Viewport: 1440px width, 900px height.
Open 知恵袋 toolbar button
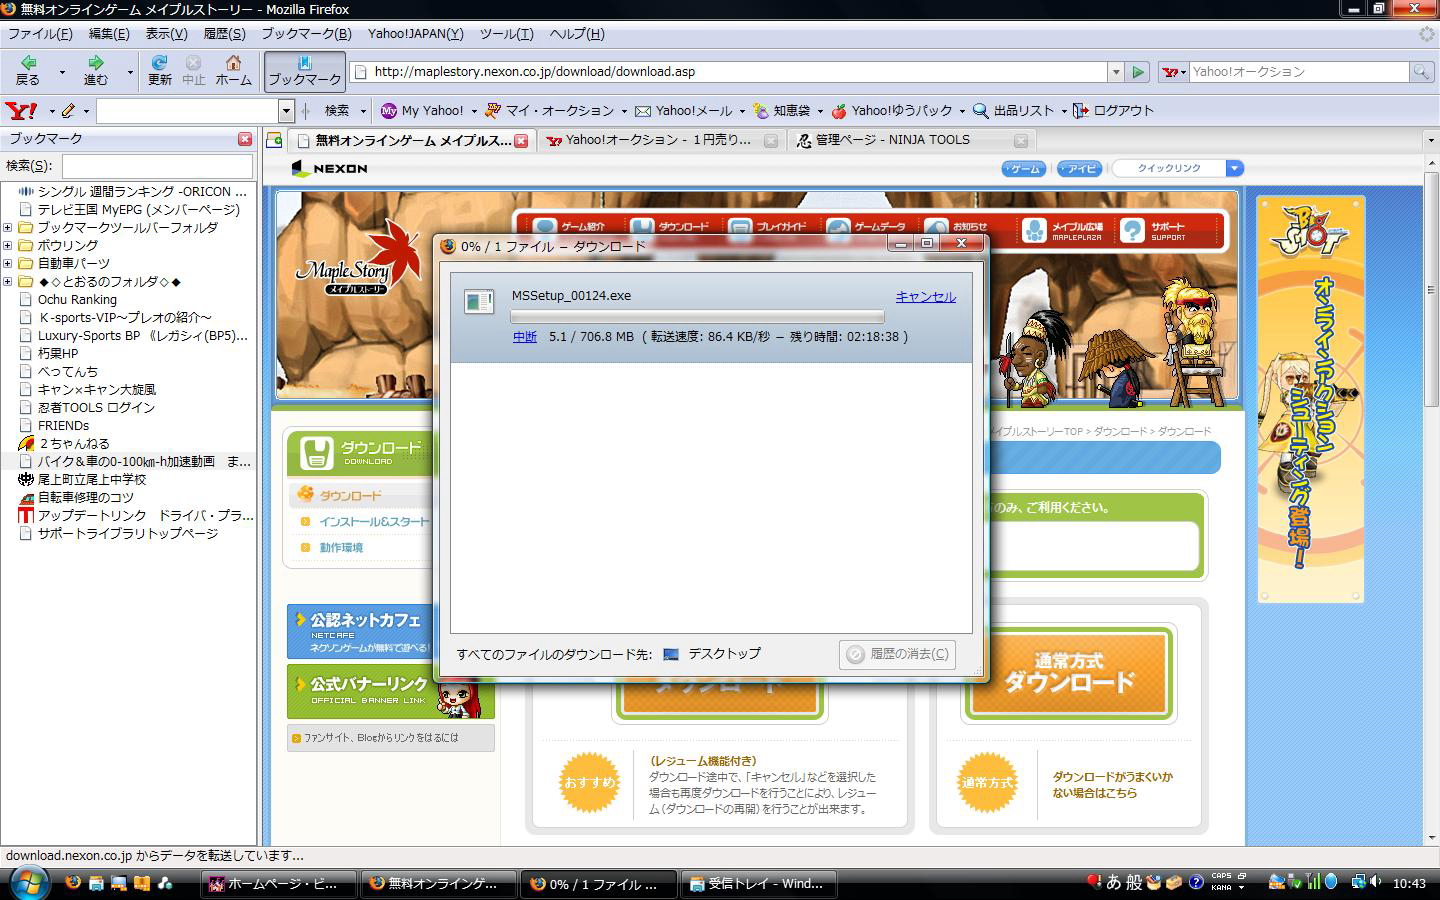pyautogui.click(x=782, y=111)
